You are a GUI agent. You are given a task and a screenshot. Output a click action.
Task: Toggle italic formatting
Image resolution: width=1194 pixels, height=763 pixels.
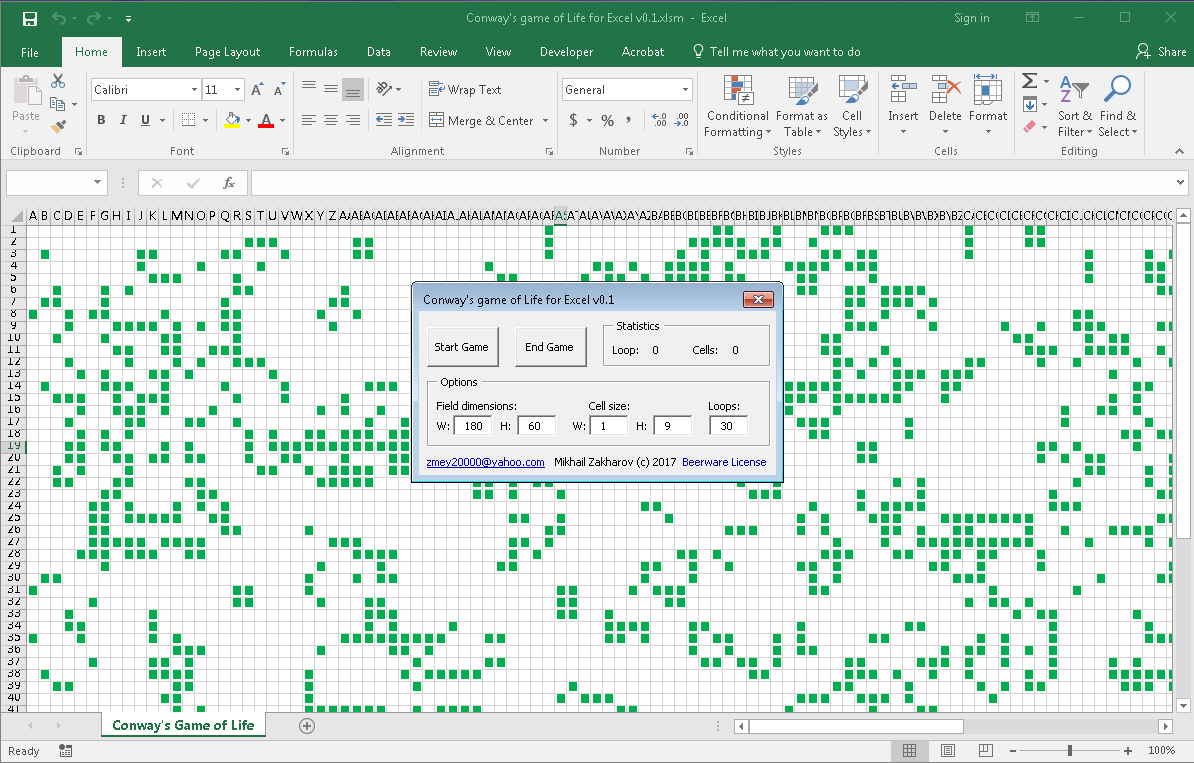coord(123,120)
